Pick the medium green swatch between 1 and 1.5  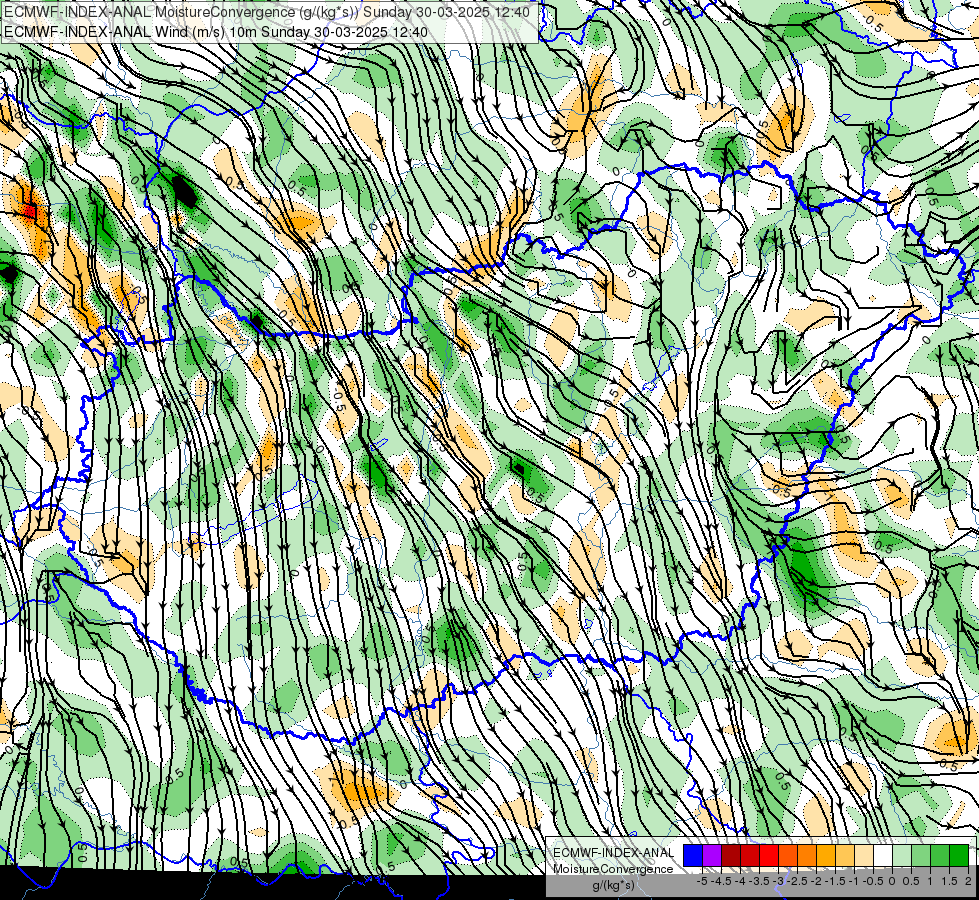[x=940, y=855]
